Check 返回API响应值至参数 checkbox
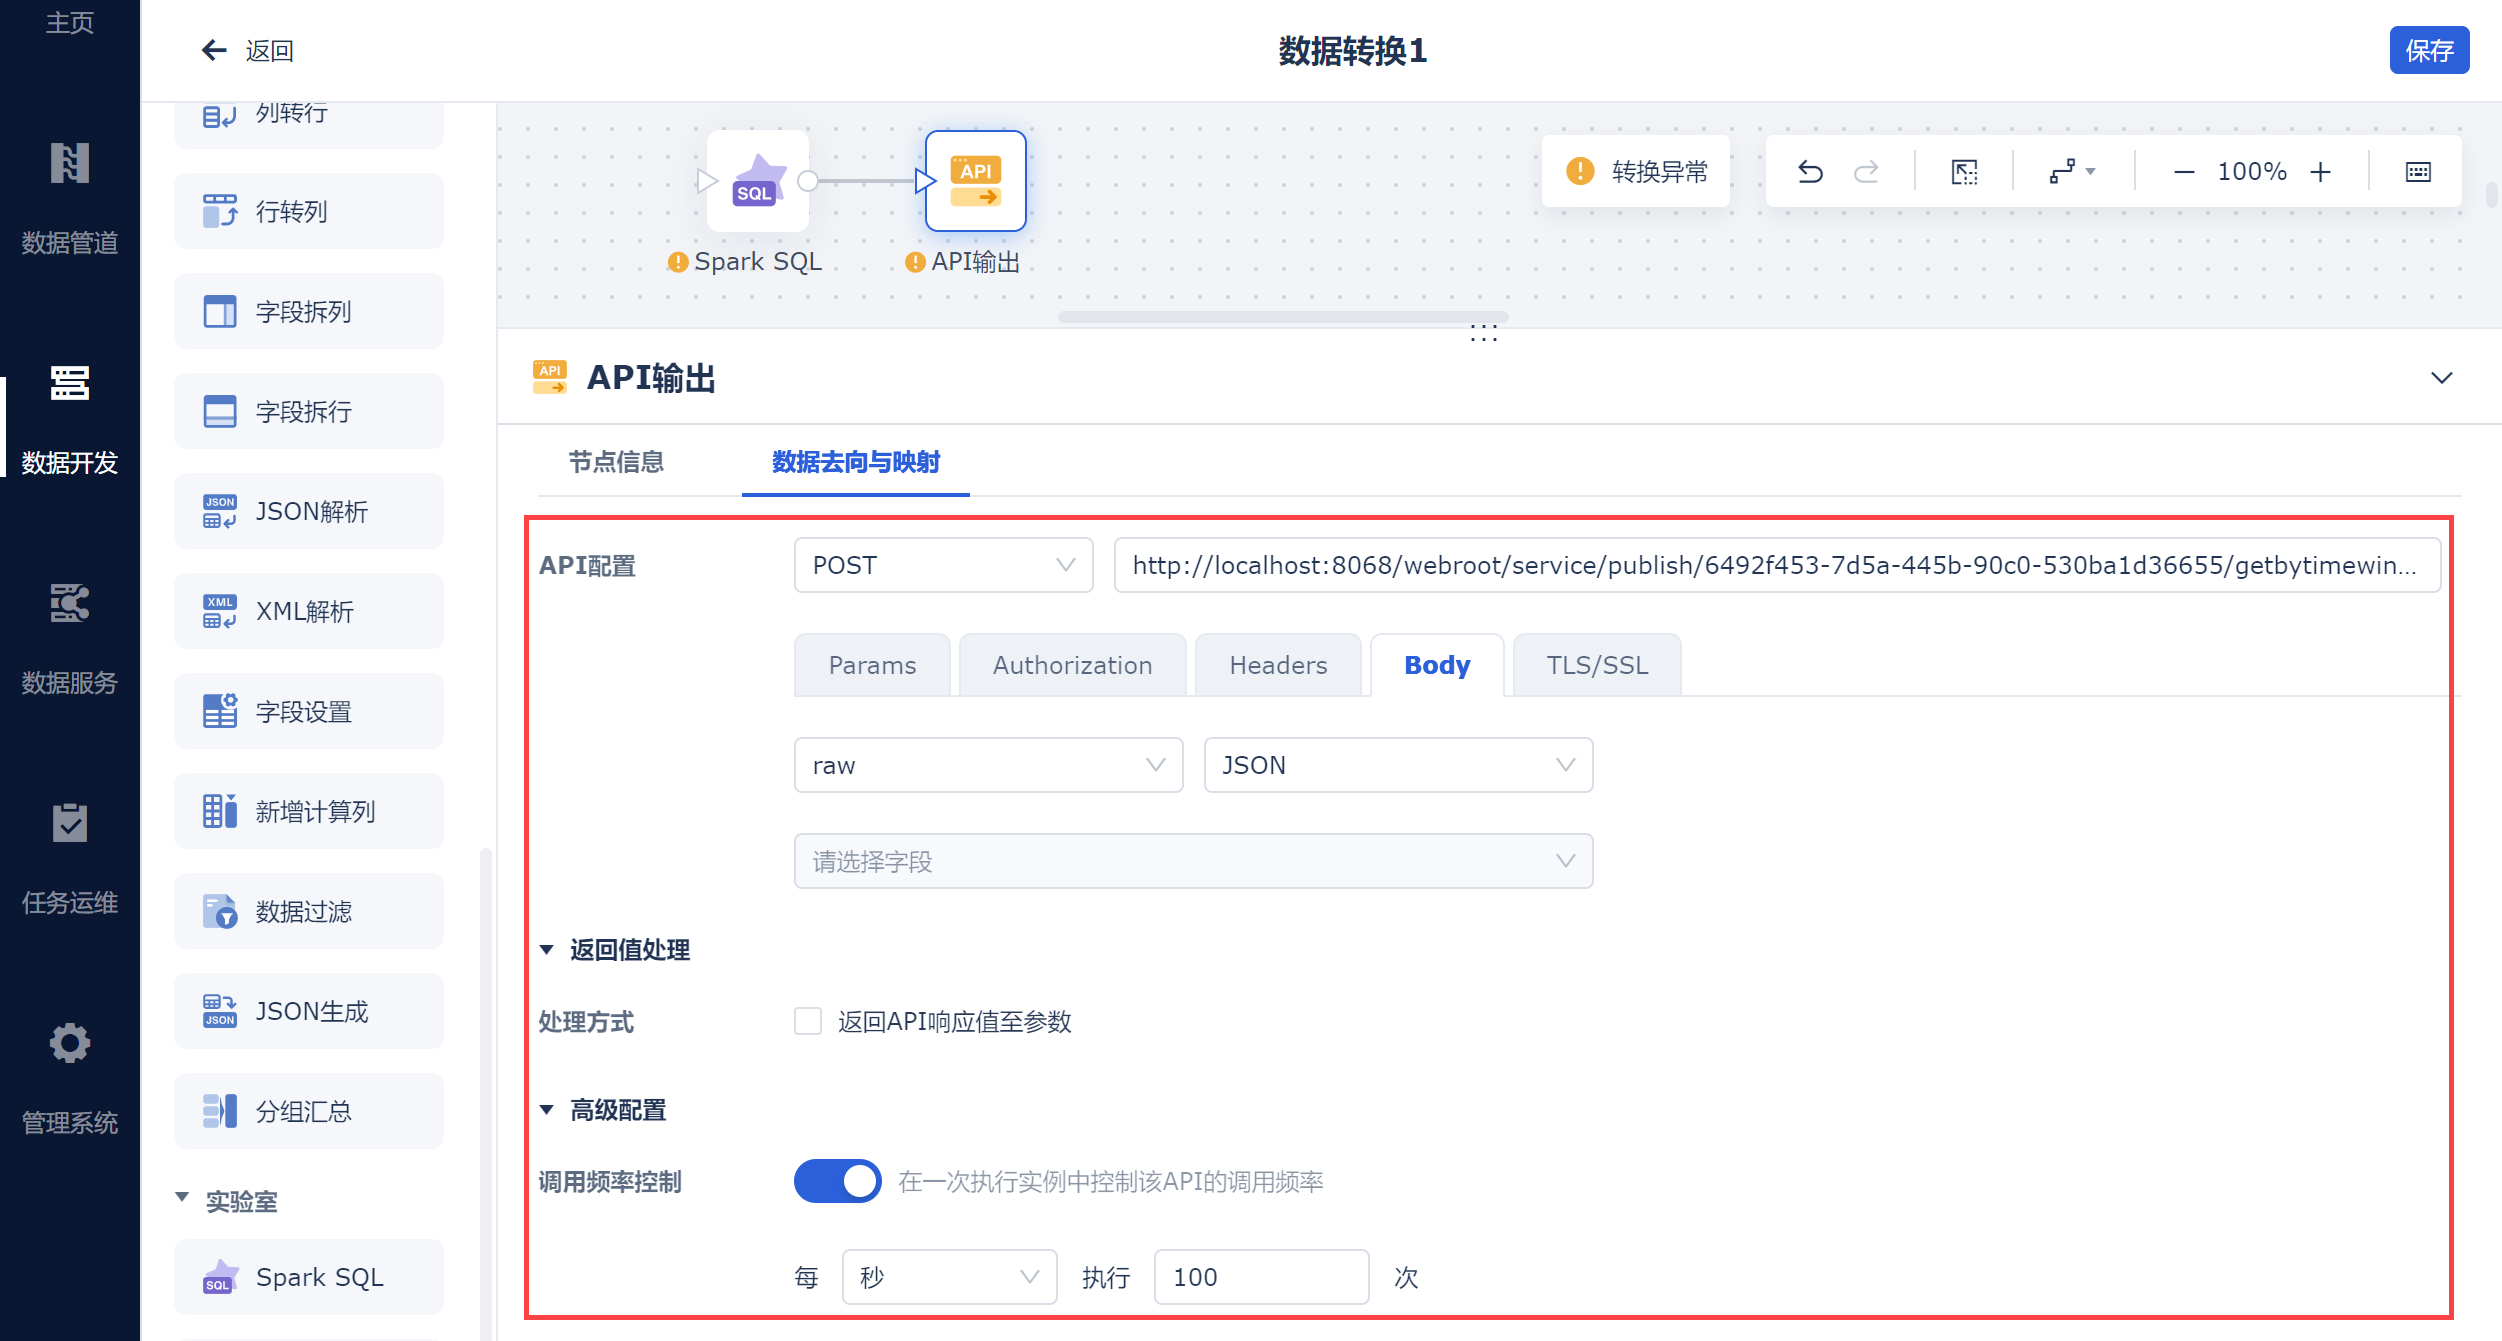This screenshot has width=2502, height=1341. (x=808, y=1021)
